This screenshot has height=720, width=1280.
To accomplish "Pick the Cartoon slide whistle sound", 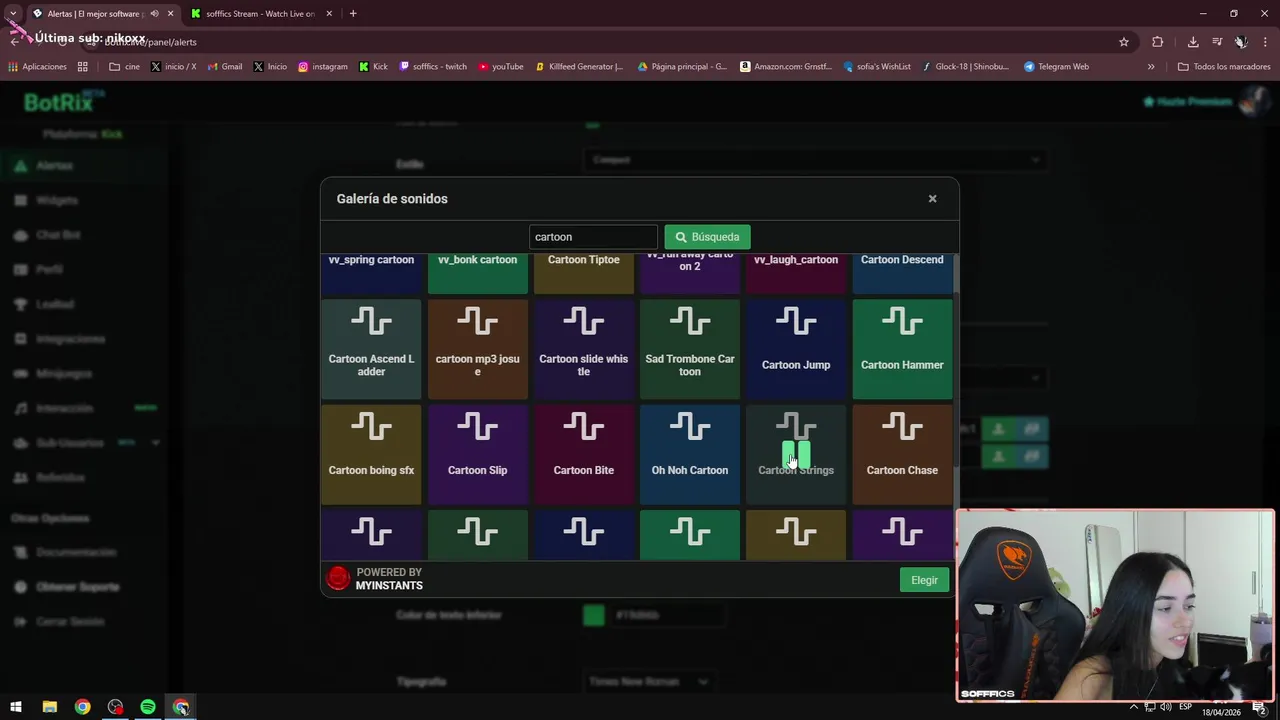I will pos(583,349).
